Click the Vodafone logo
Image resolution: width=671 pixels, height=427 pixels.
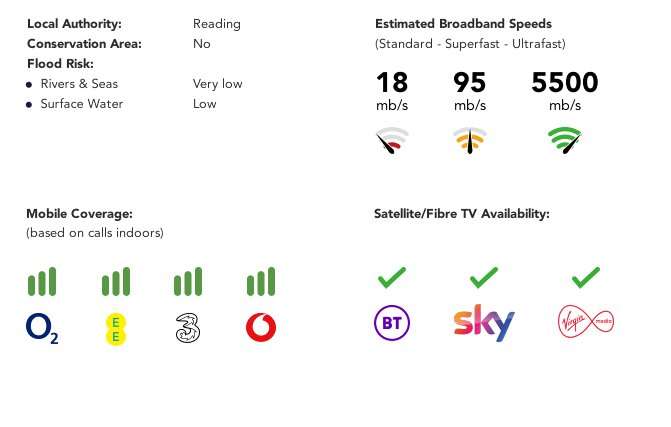(x=261, y=328)
